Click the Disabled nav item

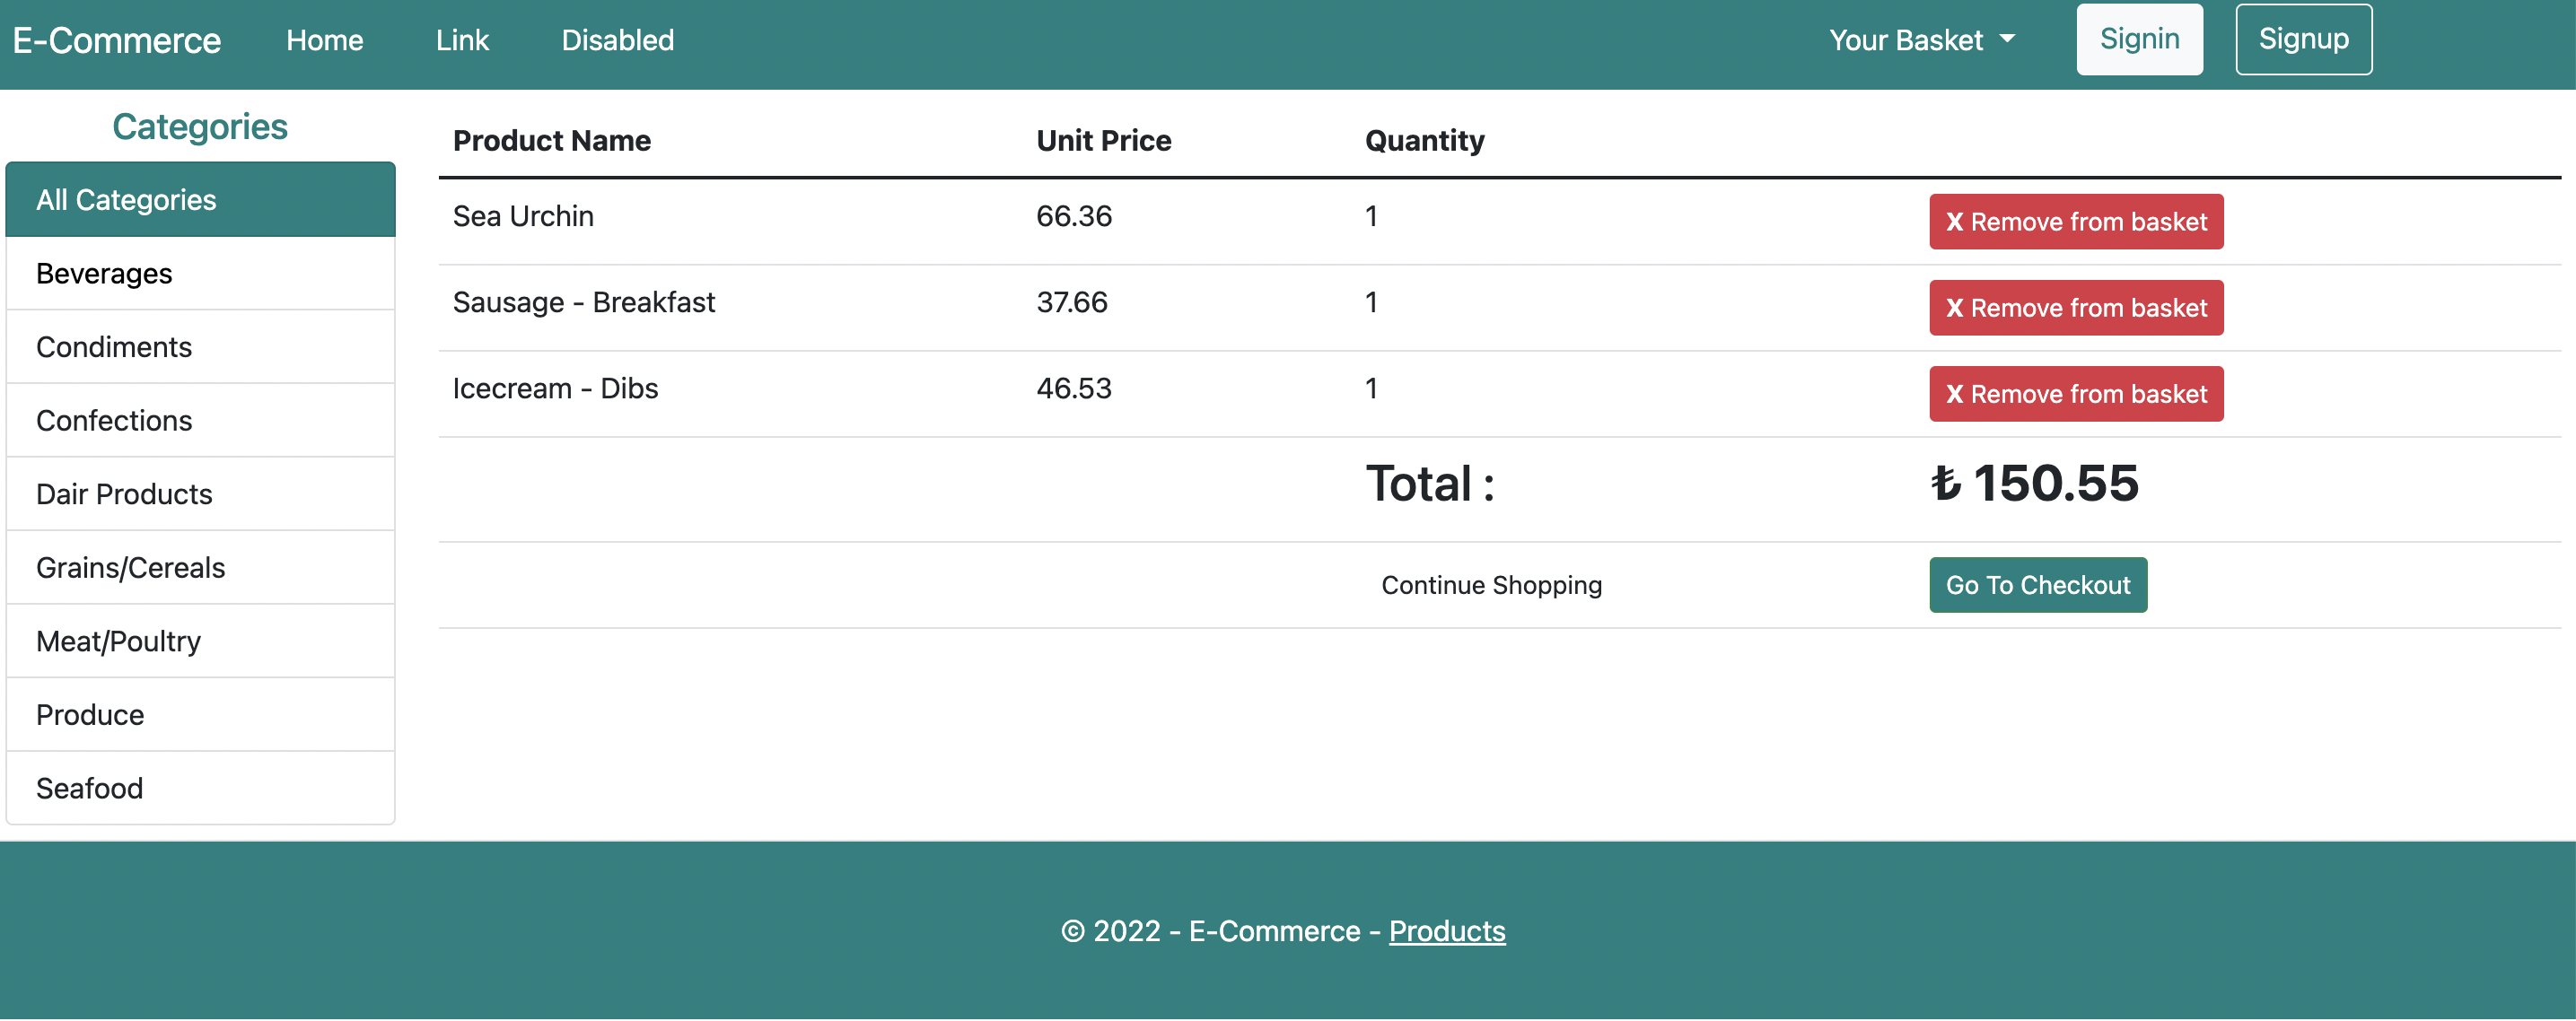(x=617, y=40)
